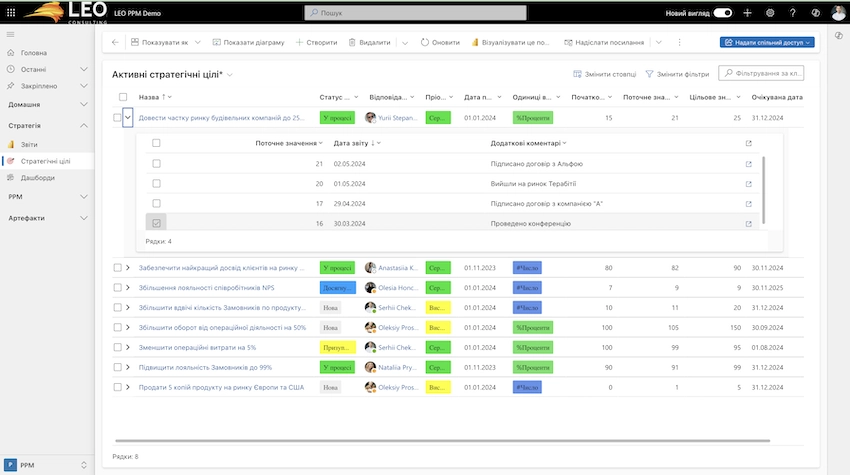
Task: Select checkbox for row 'Вийшли на ринок Терабітії'
Action: [x=156, y=183]
